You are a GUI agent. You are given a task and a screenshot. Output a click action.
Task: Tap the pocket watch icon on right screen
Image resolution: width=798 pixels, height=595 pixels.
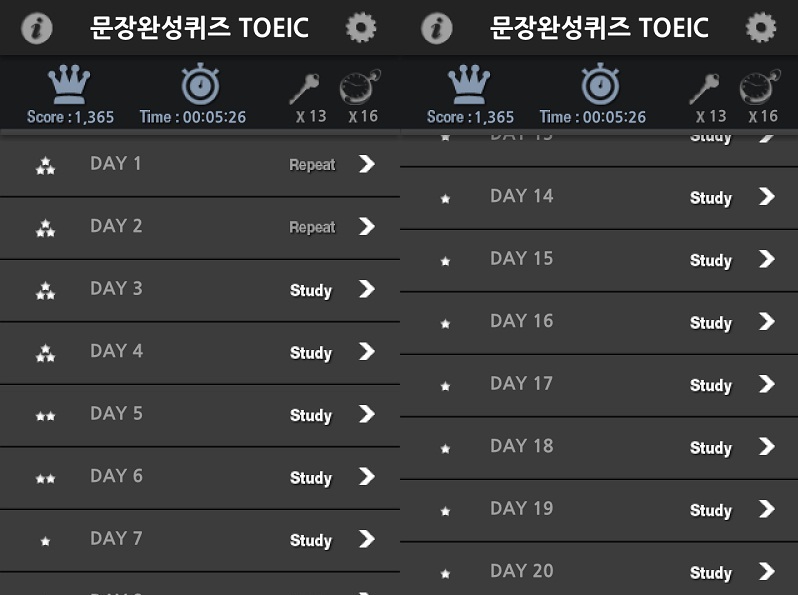tap(759, 88)
